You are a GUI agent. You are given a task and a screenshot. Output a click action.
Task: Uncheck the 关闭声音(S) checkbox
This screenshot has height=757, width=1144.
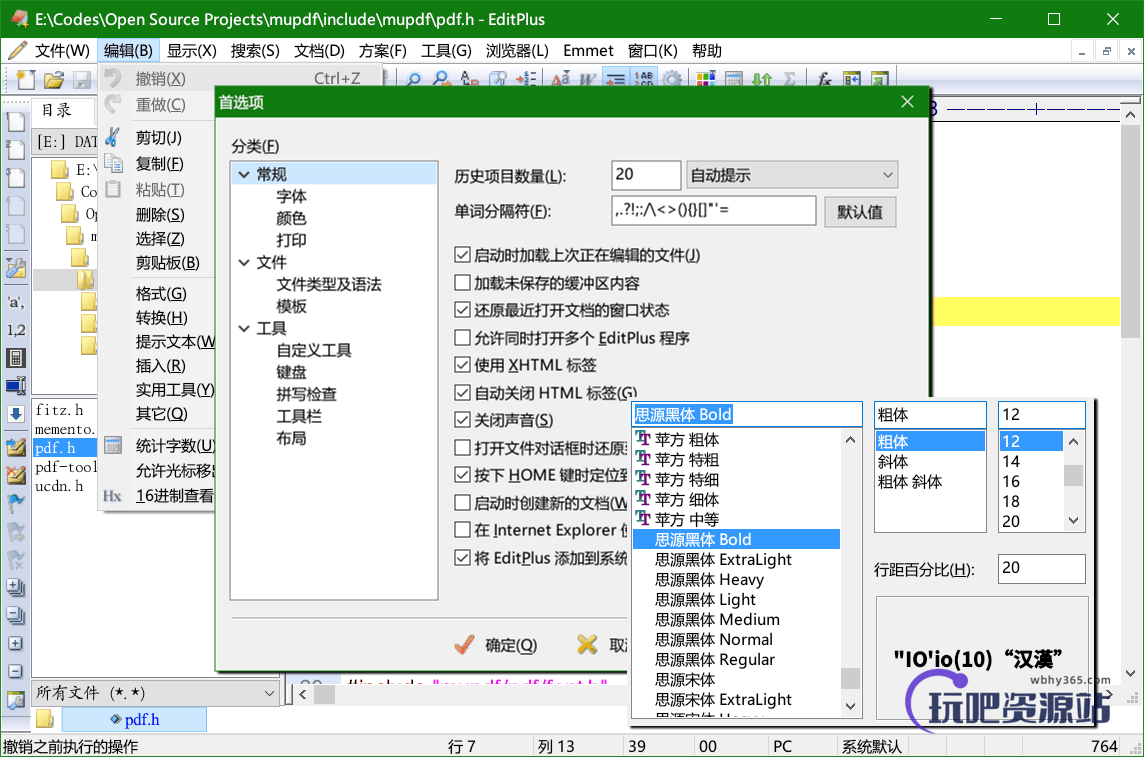pyautogui.click(x=462, y=420)
